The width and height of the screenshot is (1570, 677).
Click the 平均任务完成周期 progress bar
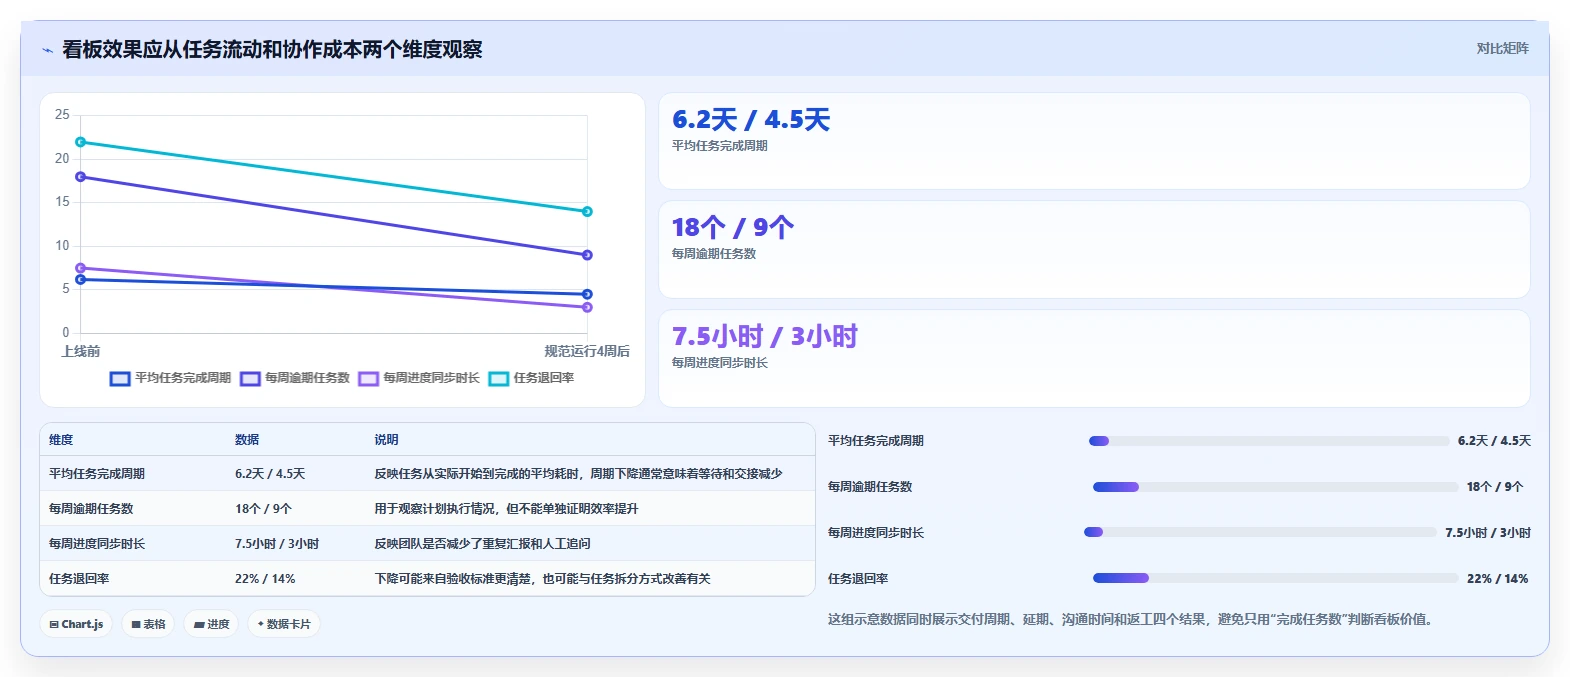1269,441
